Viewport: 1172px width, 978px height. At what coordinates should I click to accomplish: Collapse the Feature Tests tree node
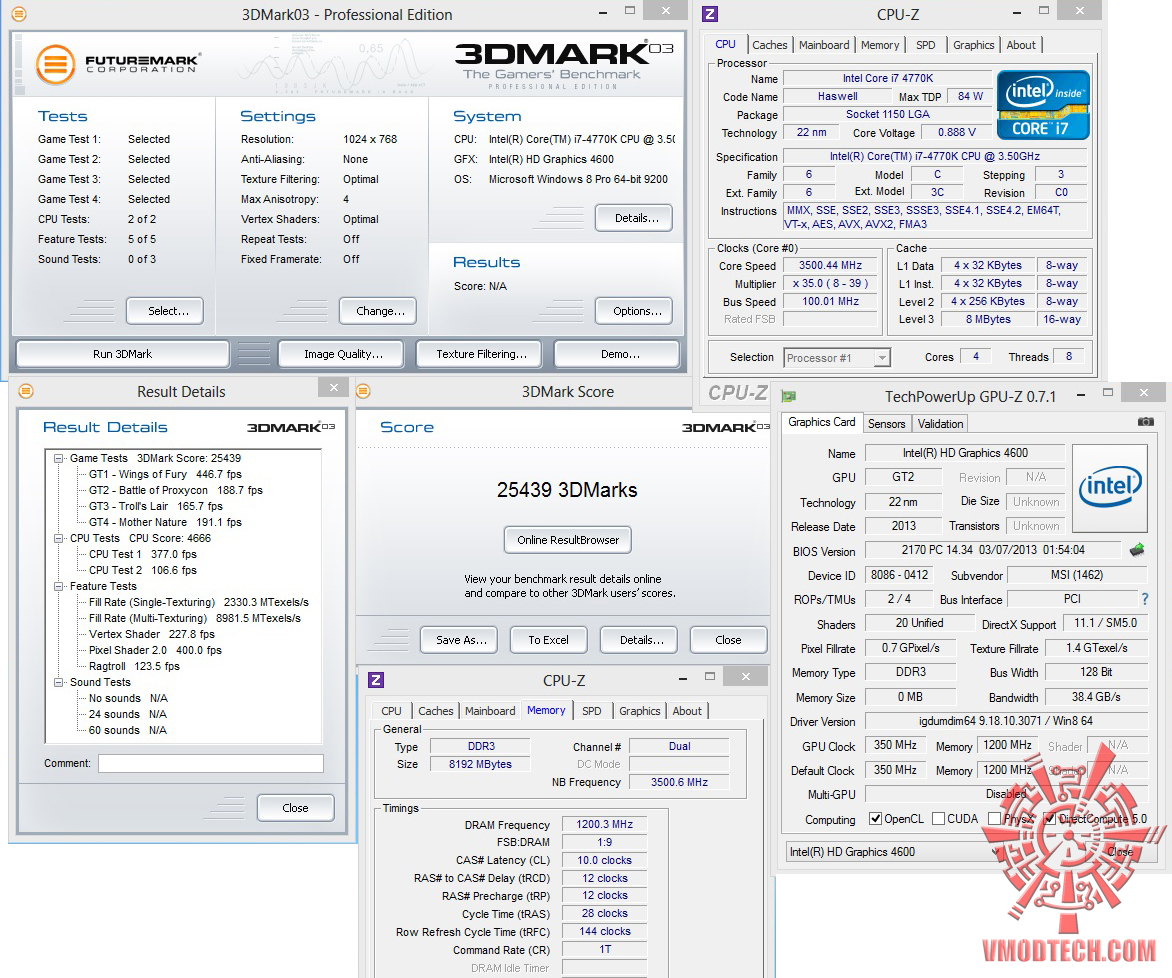pos(59,586)
